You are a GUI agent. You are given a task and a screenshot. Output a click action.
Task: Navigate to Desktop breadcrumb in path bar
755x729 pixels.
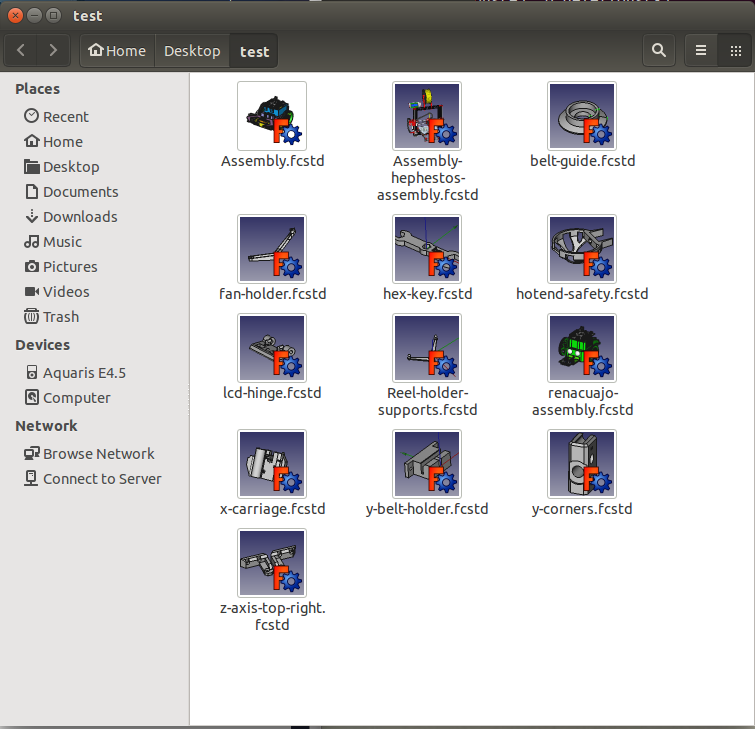click(192, 51)
